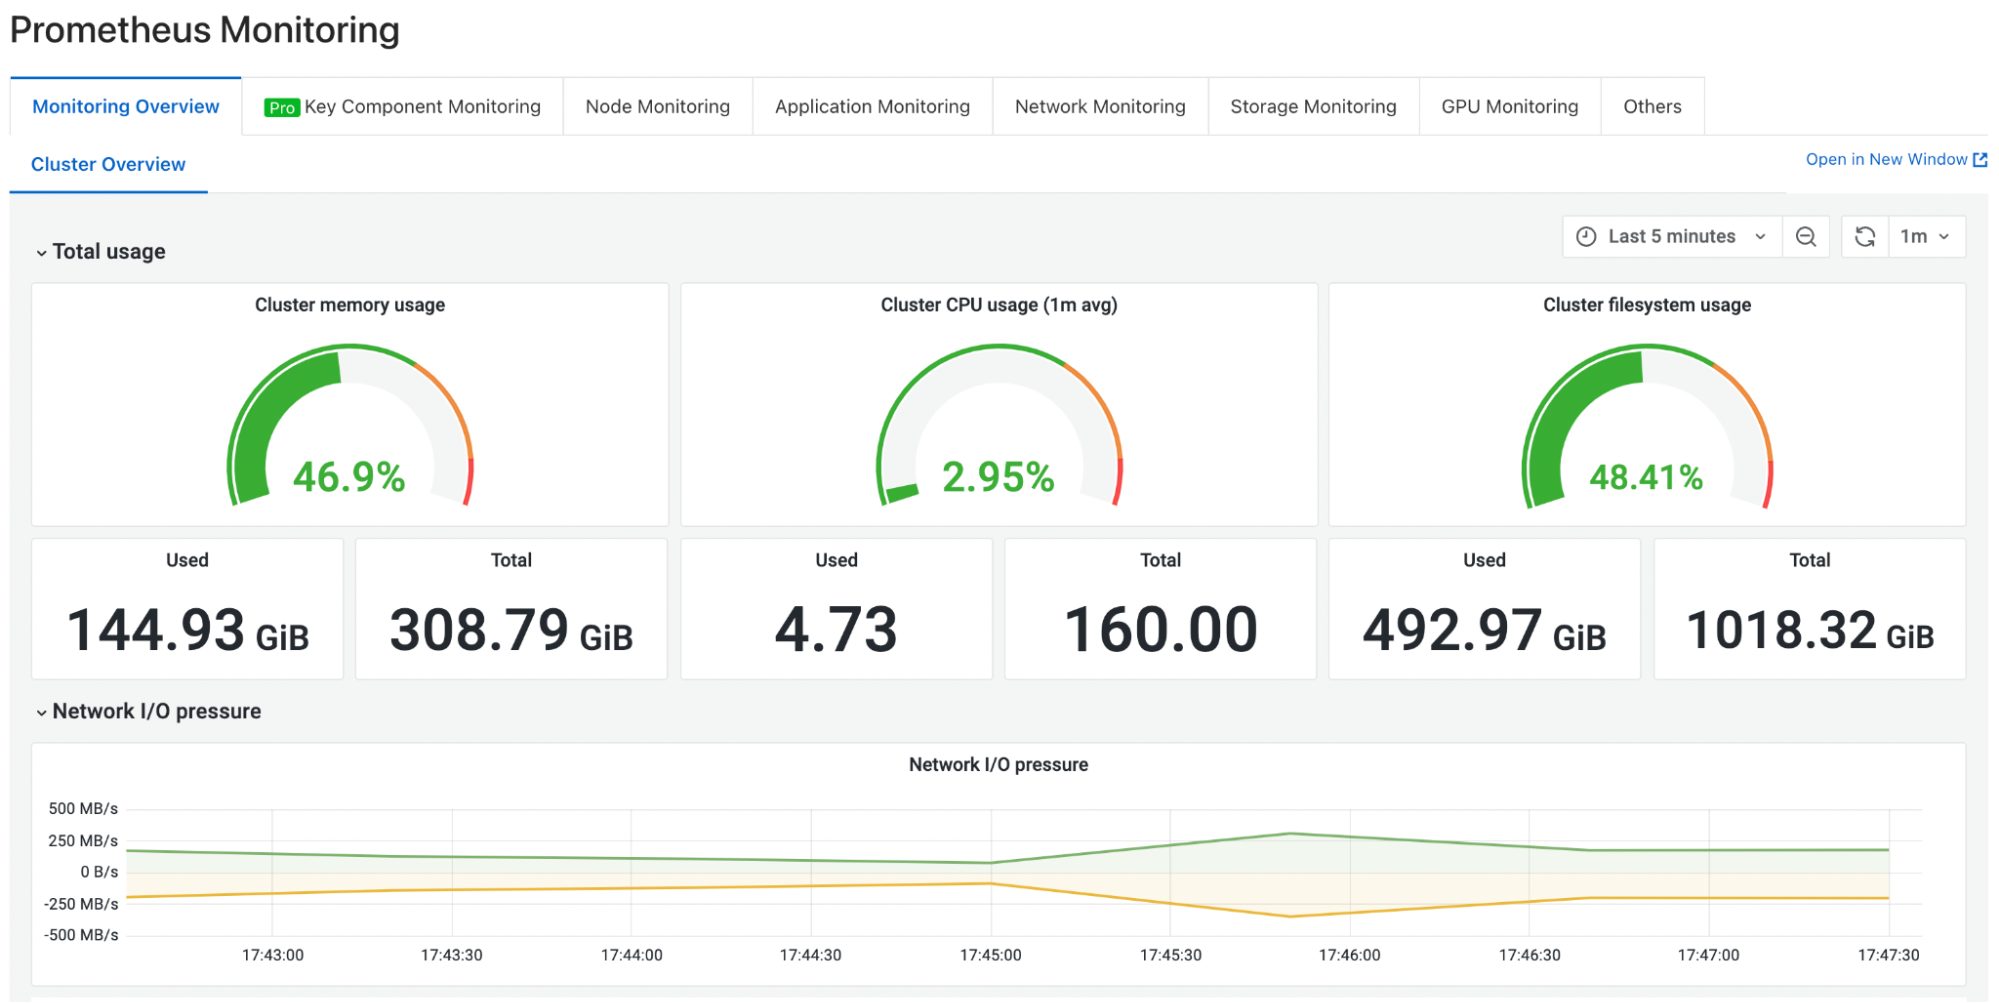Image resolution: width=1999 pixels, height=1003 pixels.
Task: Click the 160.00 total CPU value
Action: [1160, 631]
